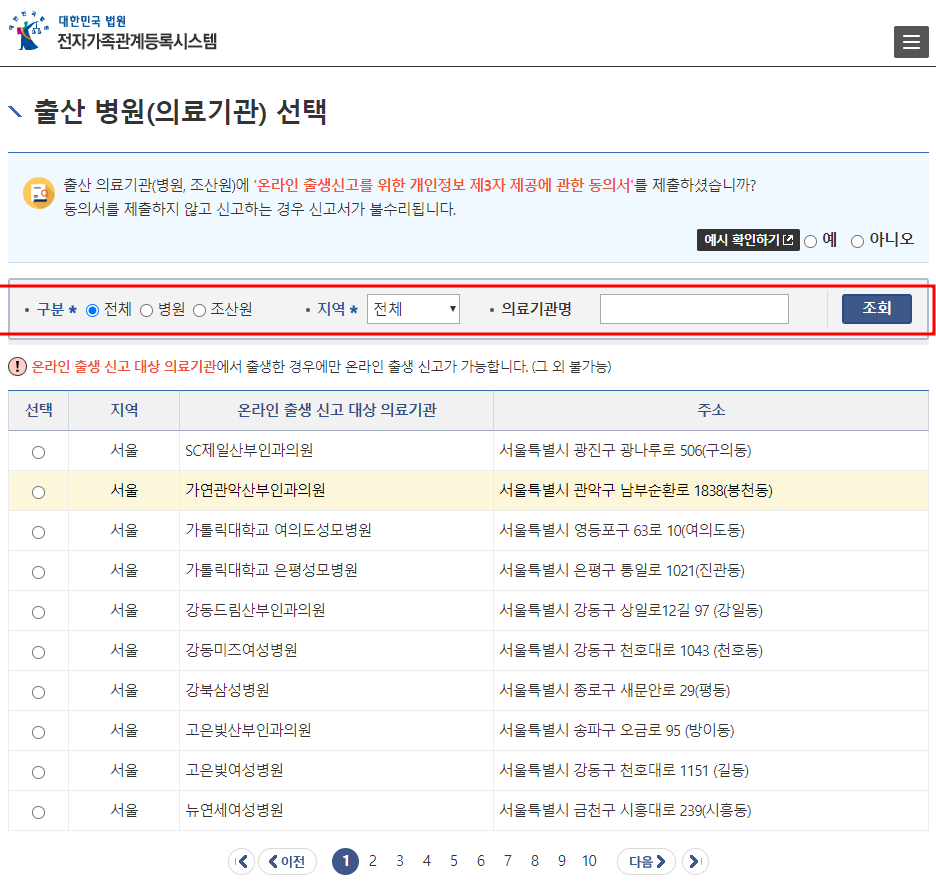936x886 pixels.
Task: Go to page 7
Action: (507, 861)
